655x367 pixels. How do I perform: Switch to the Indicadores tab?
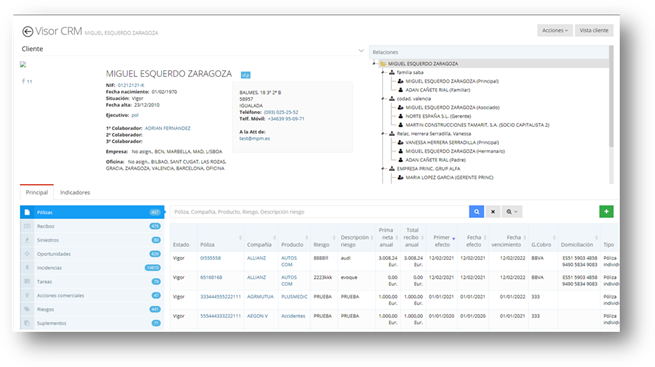tap(75, 192)
